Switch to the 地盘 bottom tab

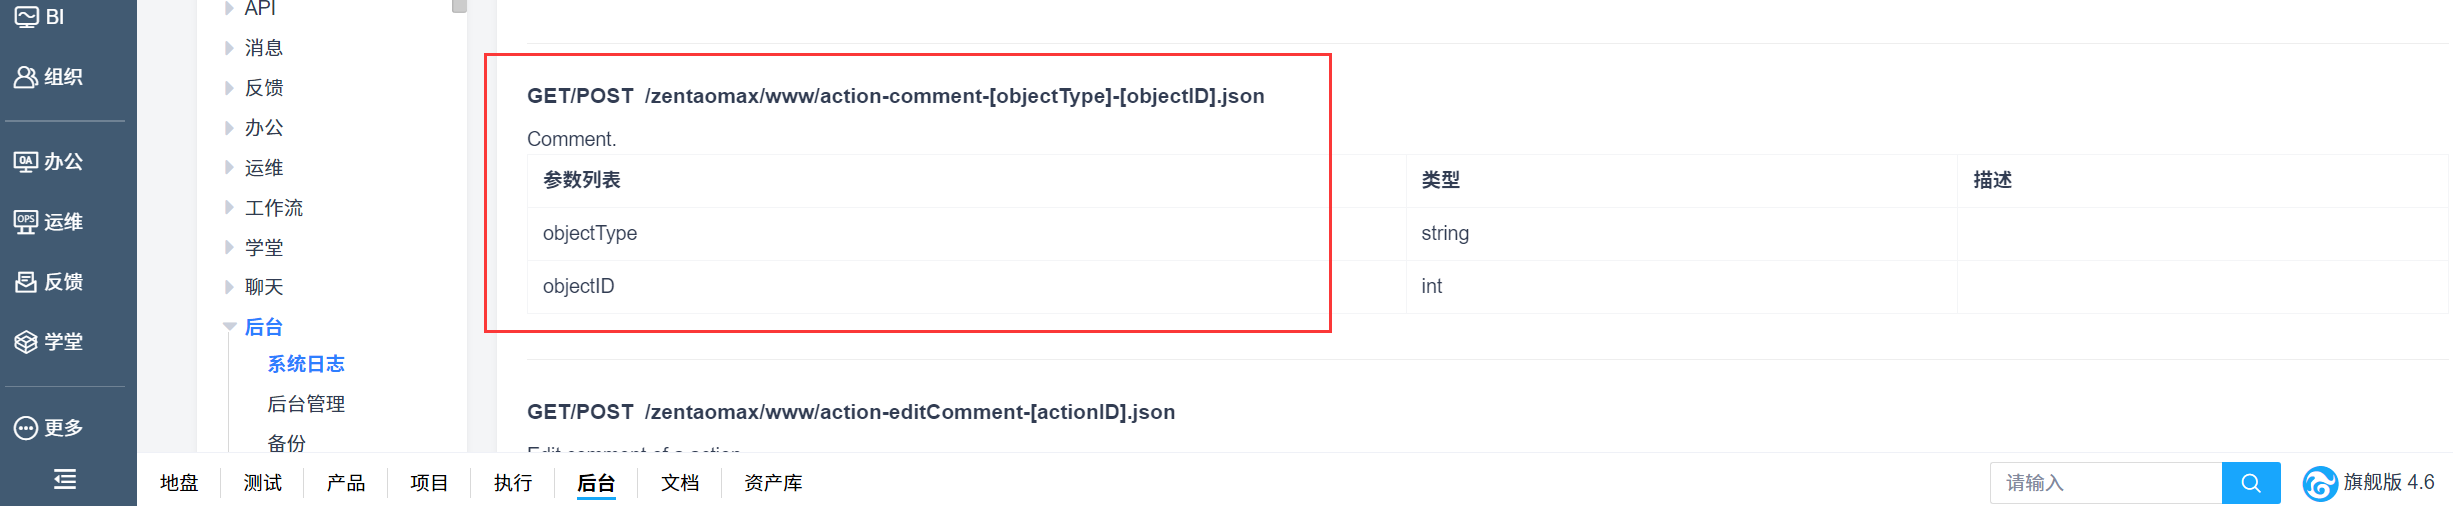tap(179, 483)
